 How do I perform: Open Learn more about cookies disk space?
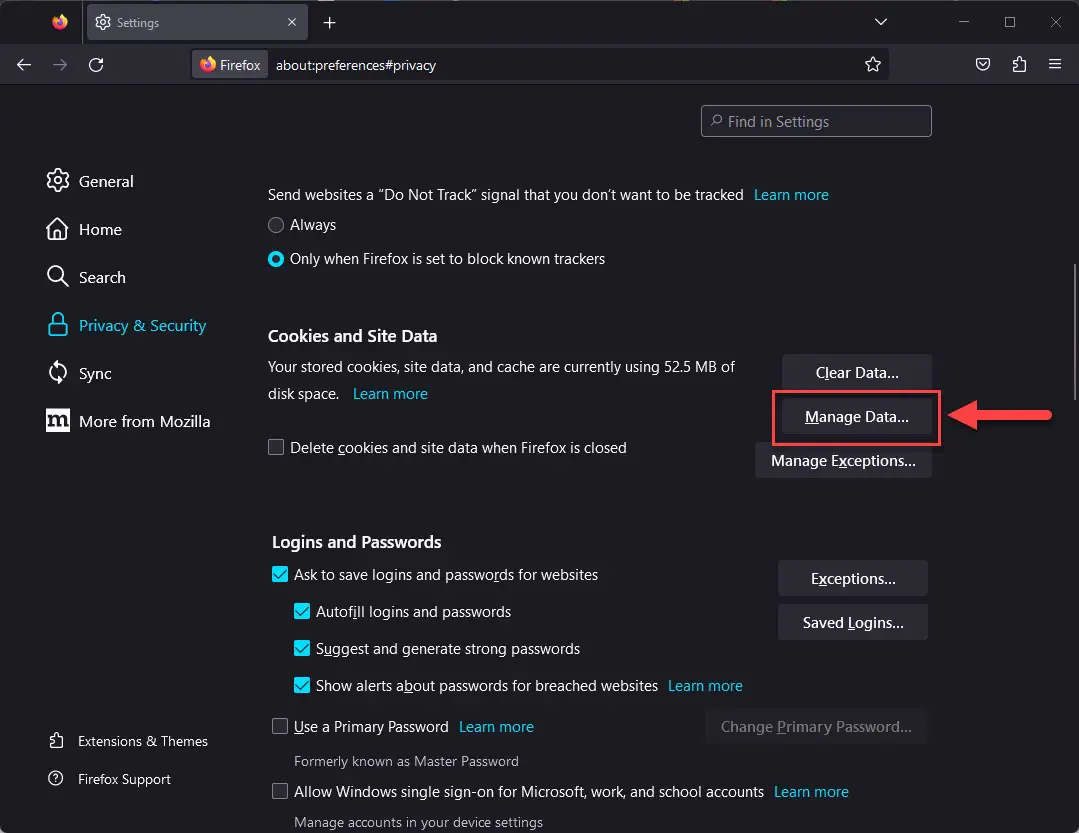tap(390, 393)
